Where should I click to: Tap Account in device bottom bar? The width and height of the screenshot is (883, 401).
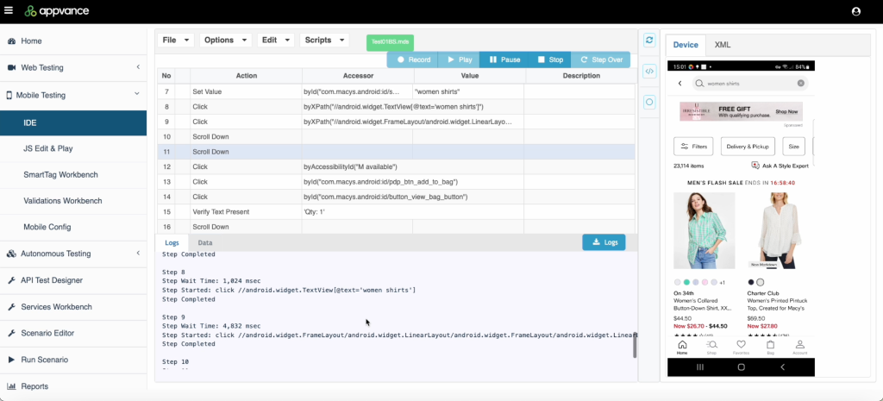pos(800,347)
